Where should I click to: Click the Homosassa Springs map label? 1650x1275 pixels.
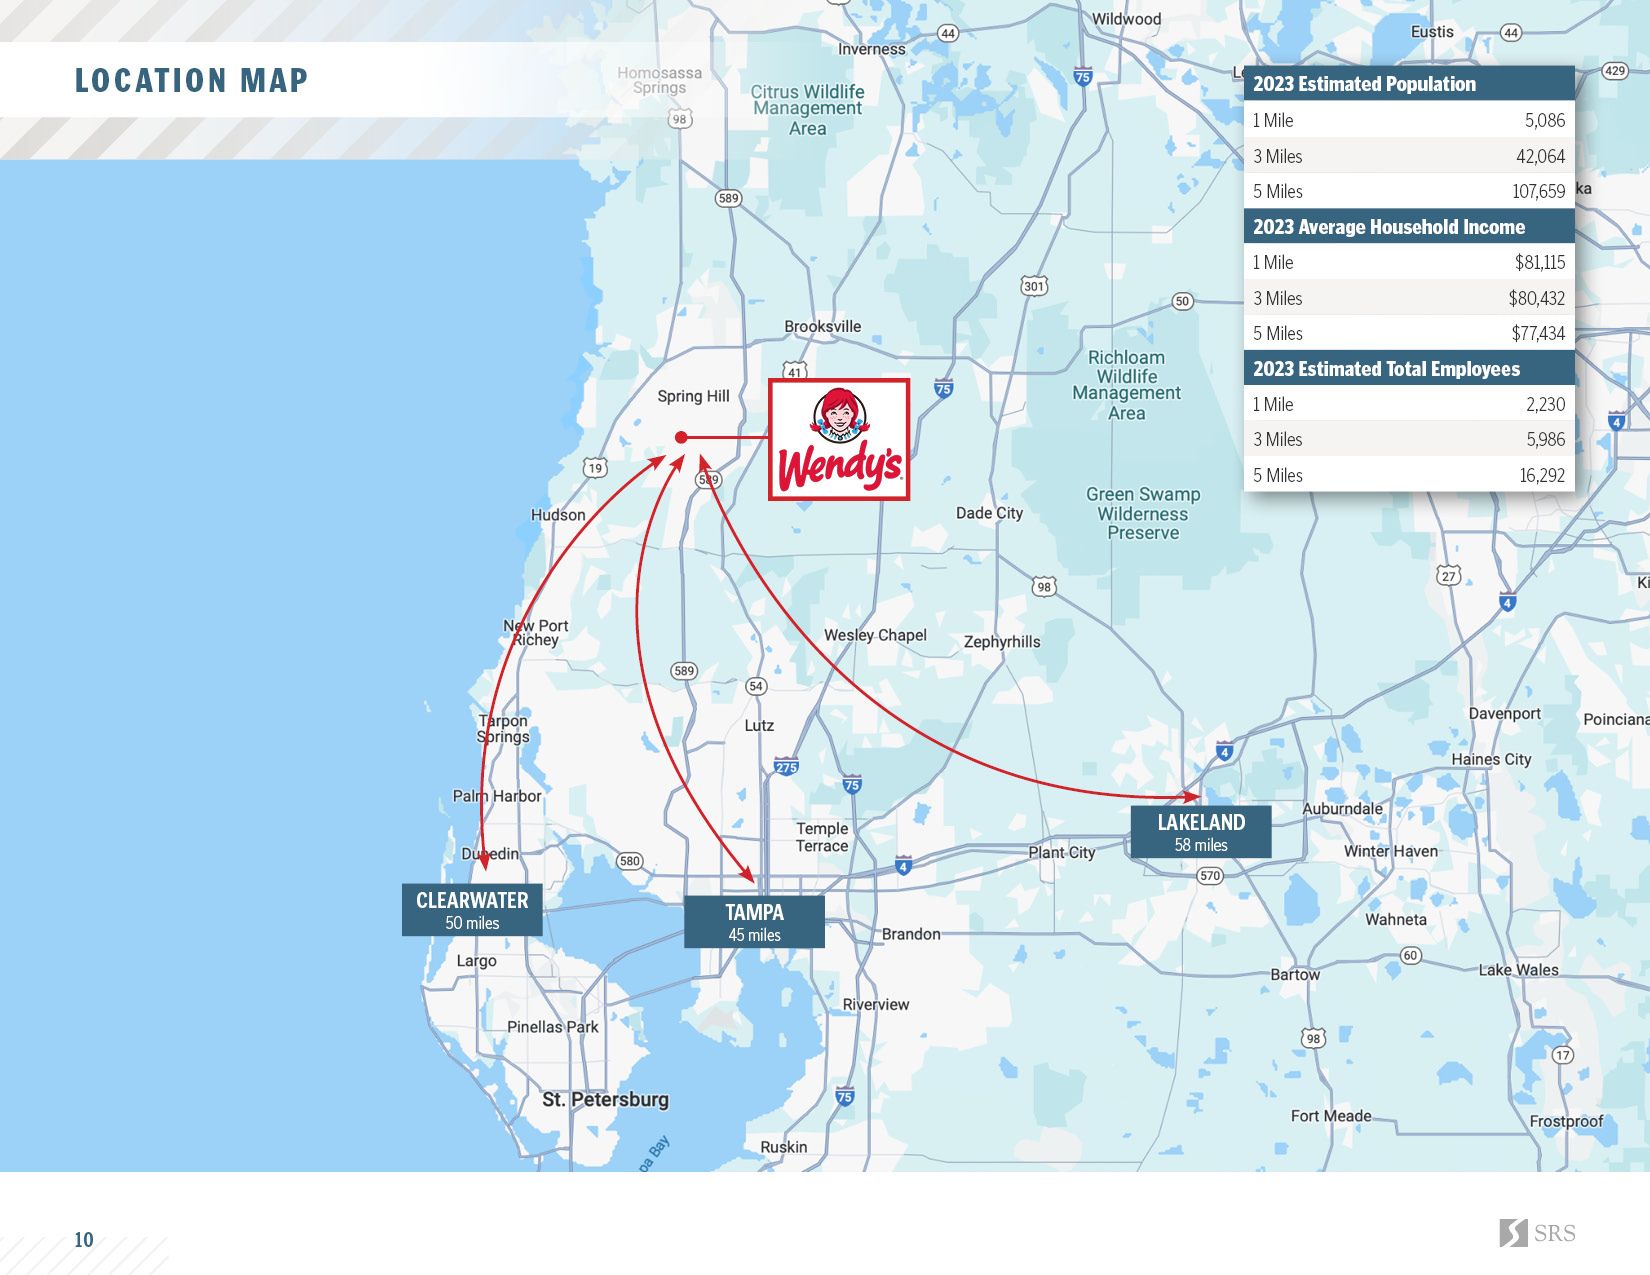[659, 80]
